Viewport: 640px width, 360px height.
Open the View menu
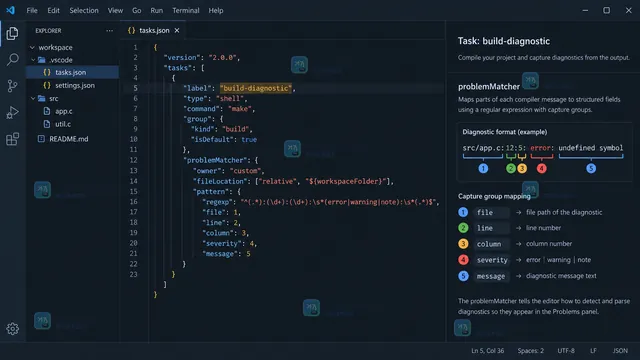(115, 10)
